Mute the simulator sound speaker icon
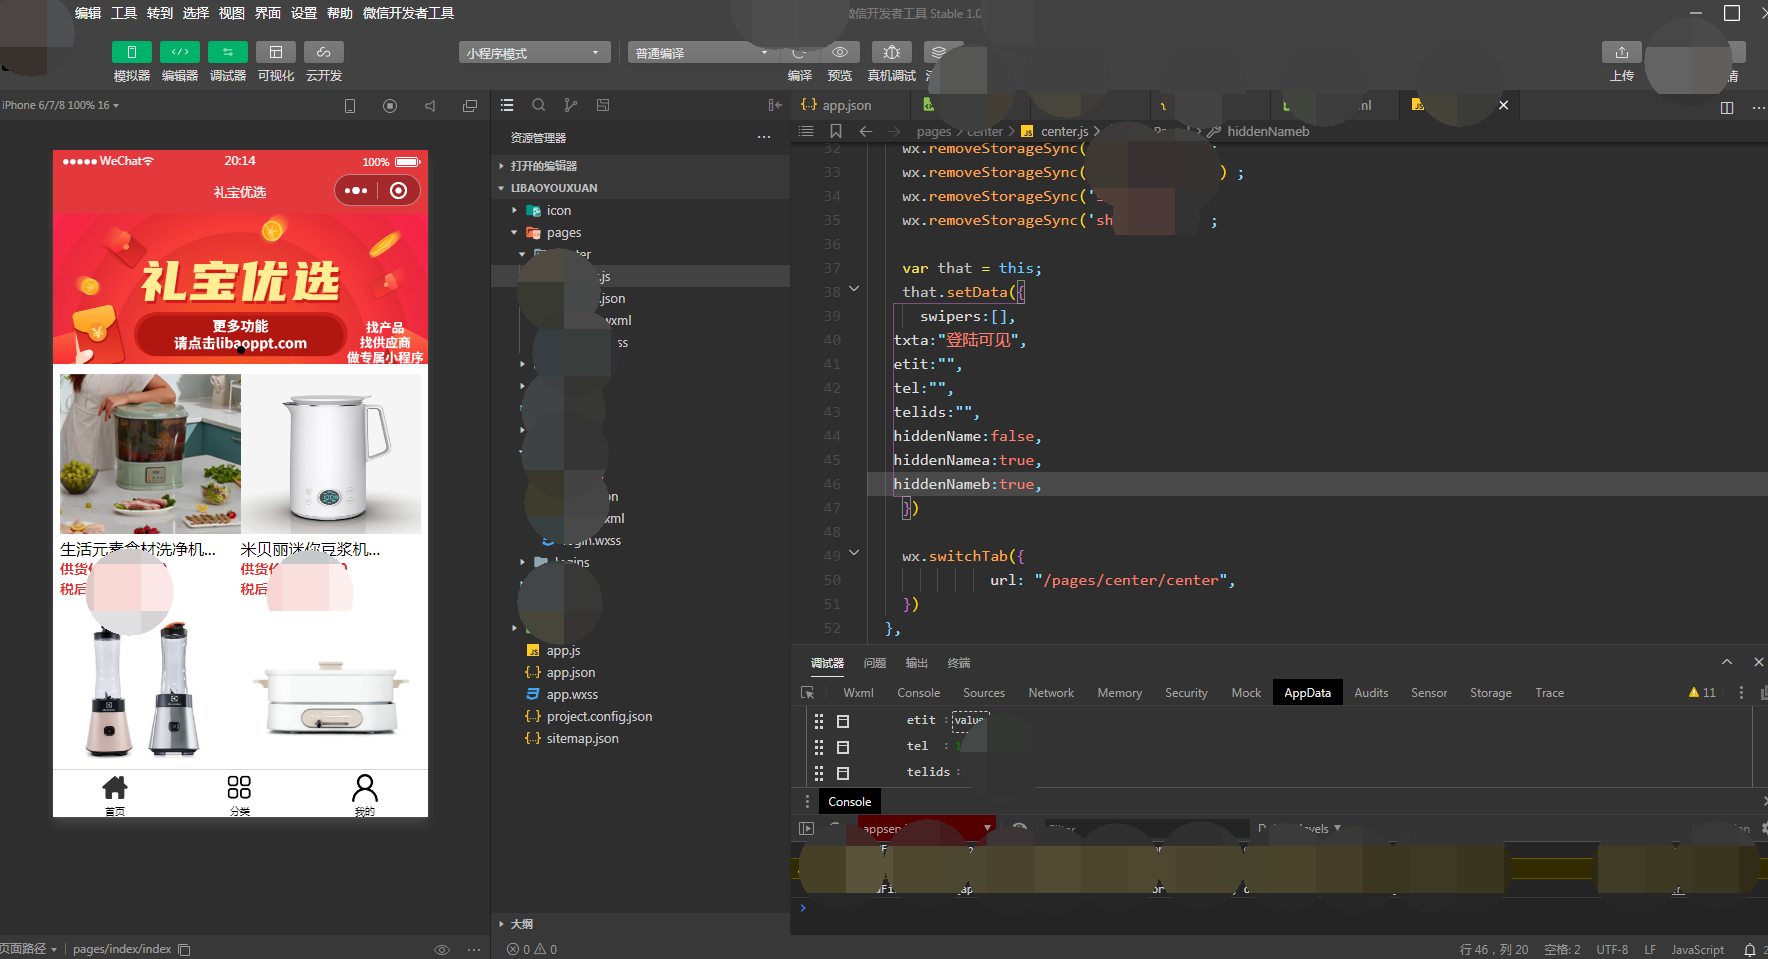Screen dimensions: 1768x959 pyautogui.click(x=430, y=105)
